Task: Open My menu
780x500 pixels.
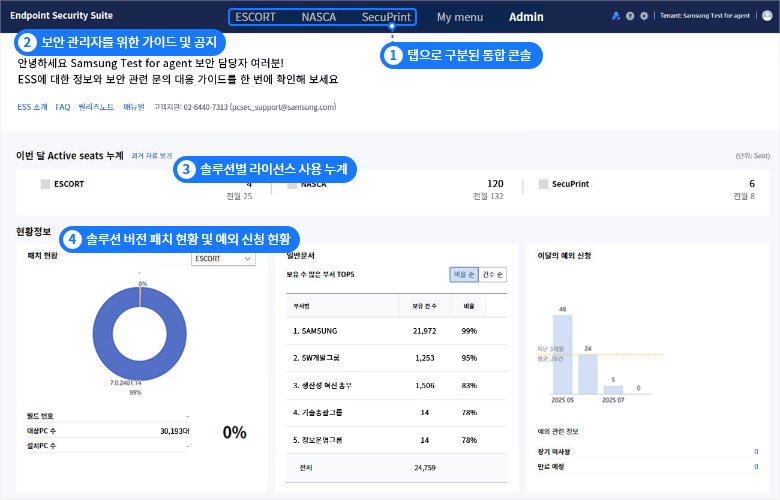Action: click(460, 17)
